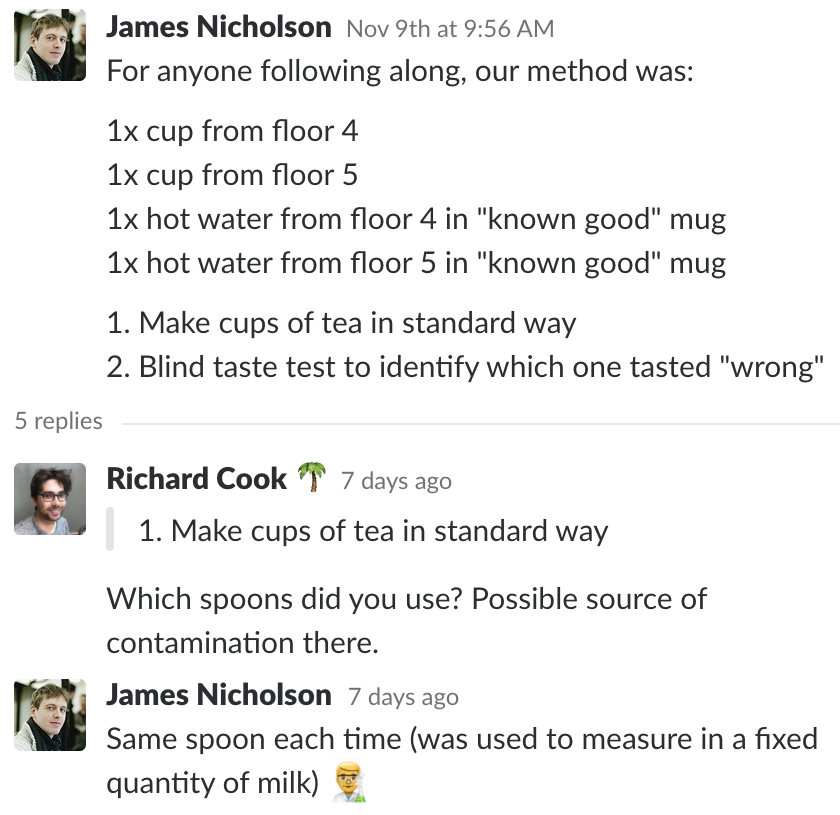This screenshot has width=840, height=815.
Task: Click James Nicholson's 7 days ago timestamp
Action: (x=403, y=697)
